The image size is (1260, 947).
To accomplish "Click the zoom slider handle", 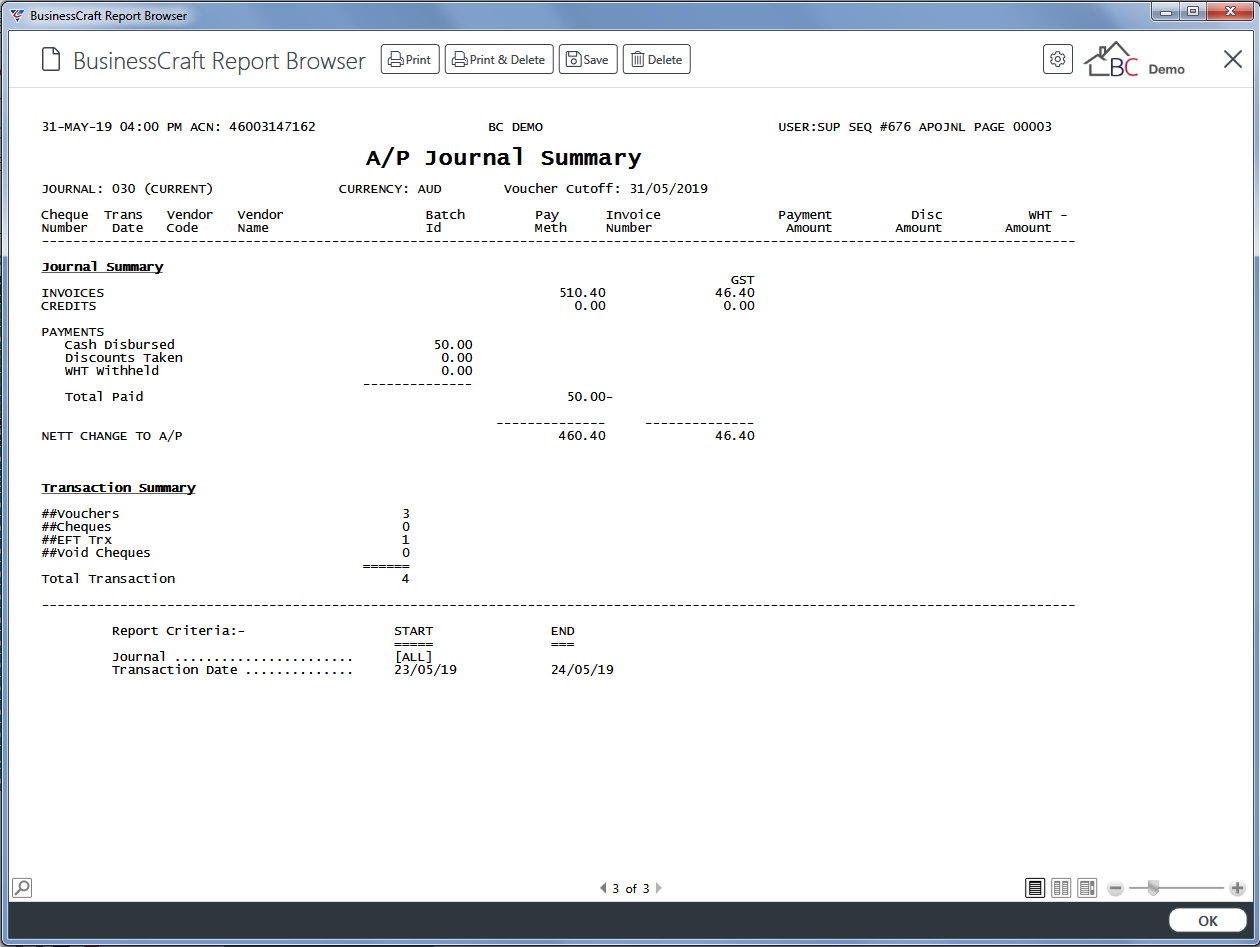I will pos(1154,888).
